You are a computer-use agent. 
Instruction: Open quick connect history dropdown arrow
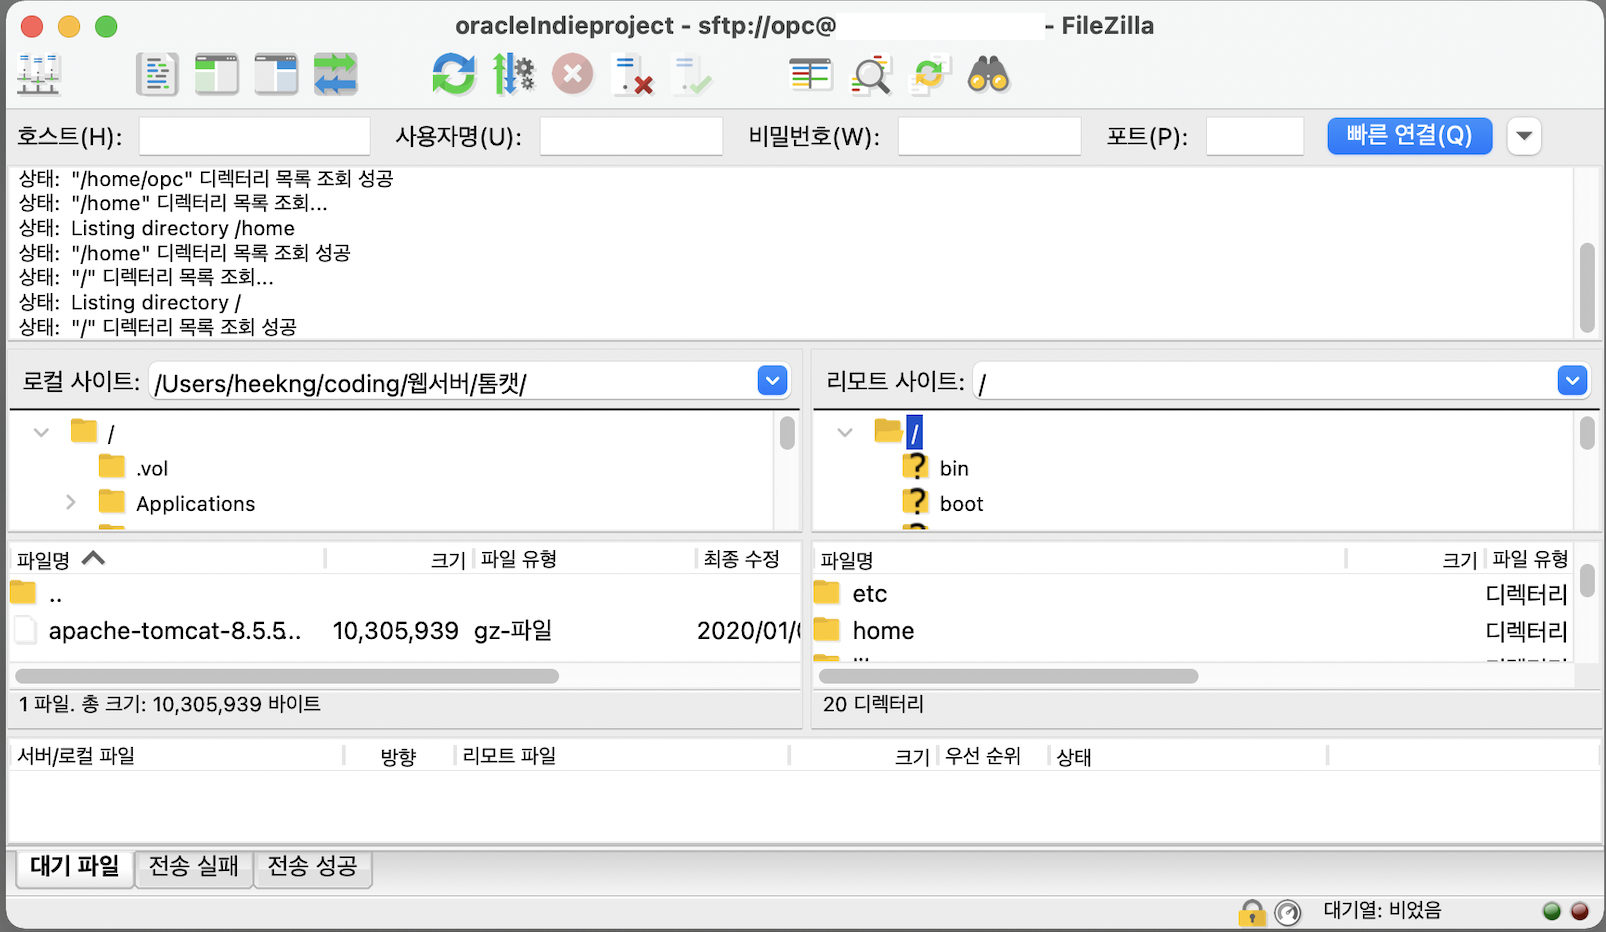(1524, 136)
